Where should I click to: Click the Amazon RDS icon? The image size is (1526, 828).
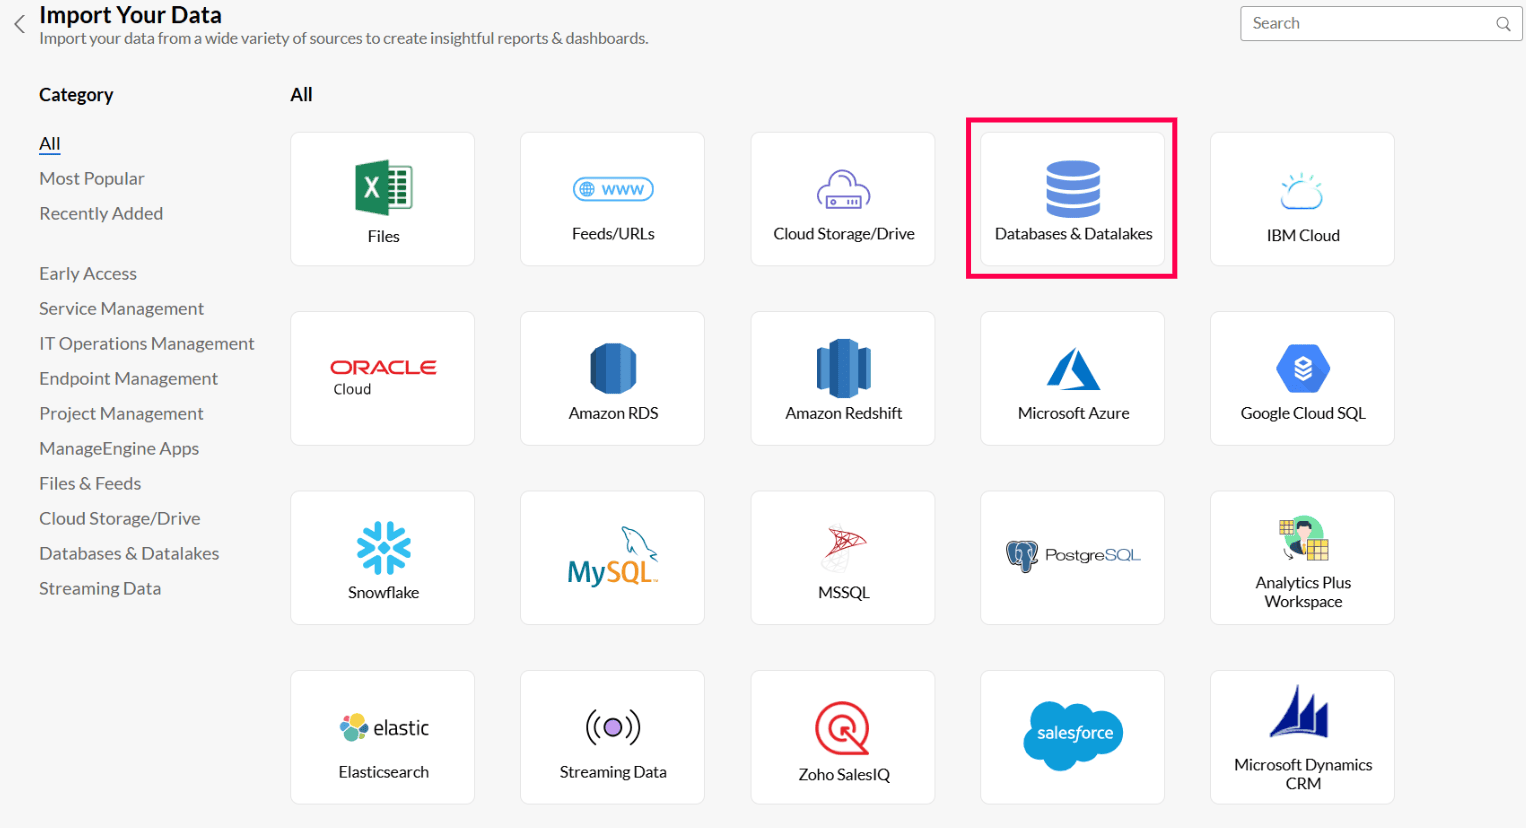[612, 370]
